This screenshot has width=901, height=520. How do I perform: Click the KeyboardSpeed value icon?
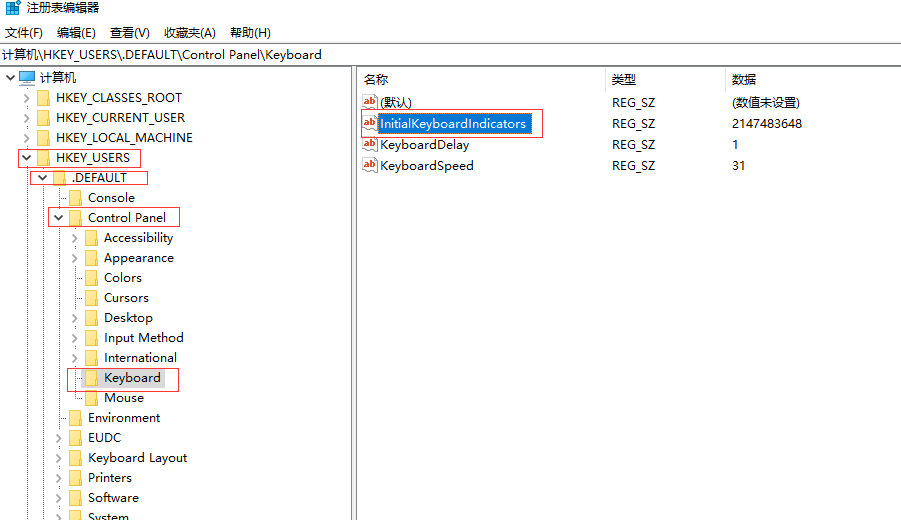click(x=370, y=166)
